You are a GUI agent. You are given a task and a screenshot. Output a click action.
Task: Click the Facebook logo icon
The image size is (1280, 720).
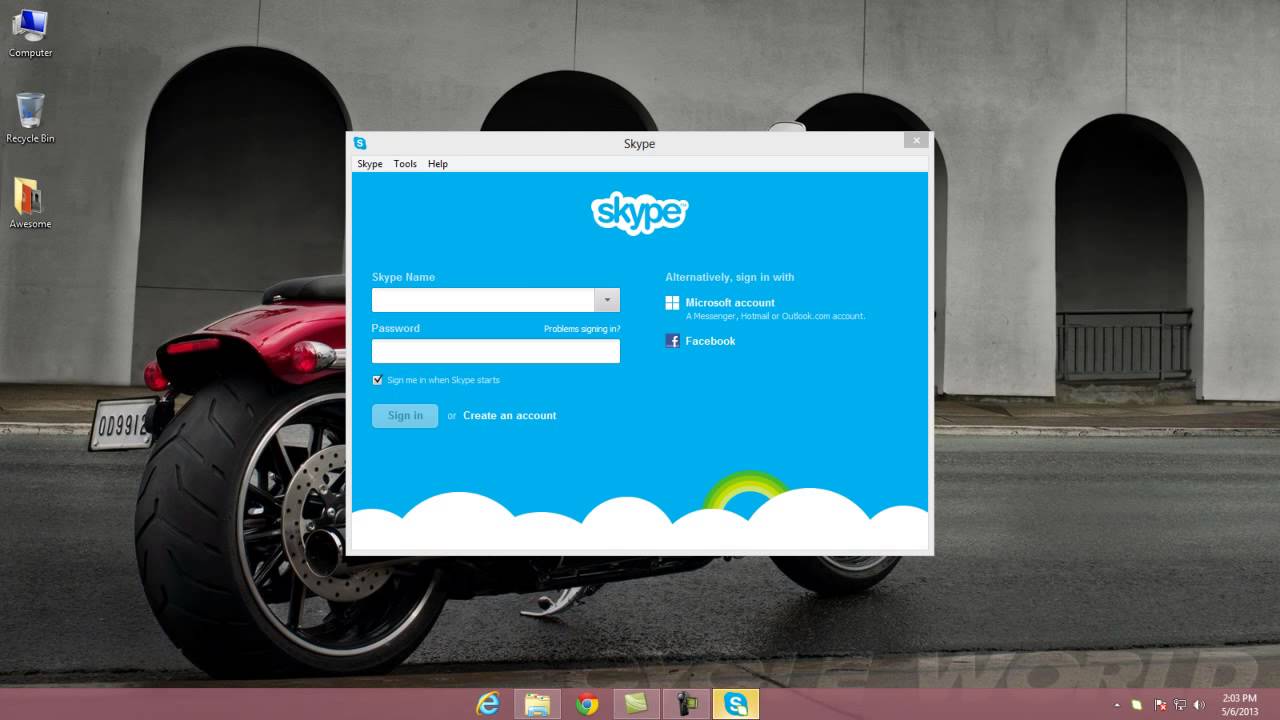(673, 341)
